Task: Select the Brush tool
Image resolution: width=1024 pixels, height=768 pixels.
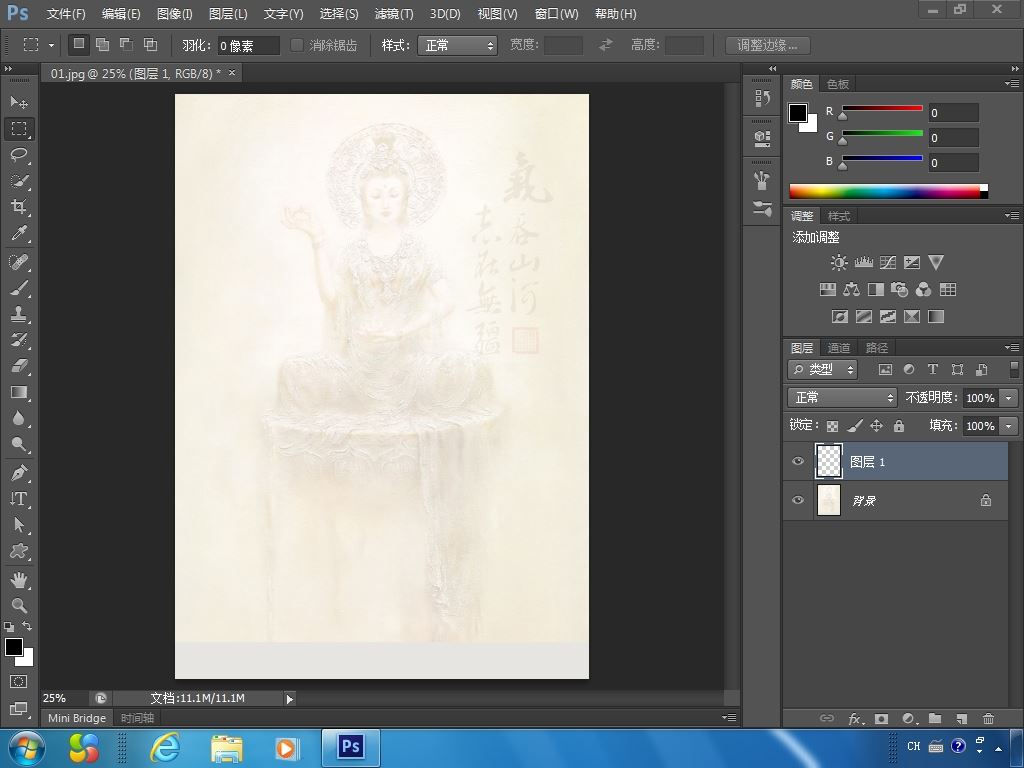Action: click(x=19, y=288)
